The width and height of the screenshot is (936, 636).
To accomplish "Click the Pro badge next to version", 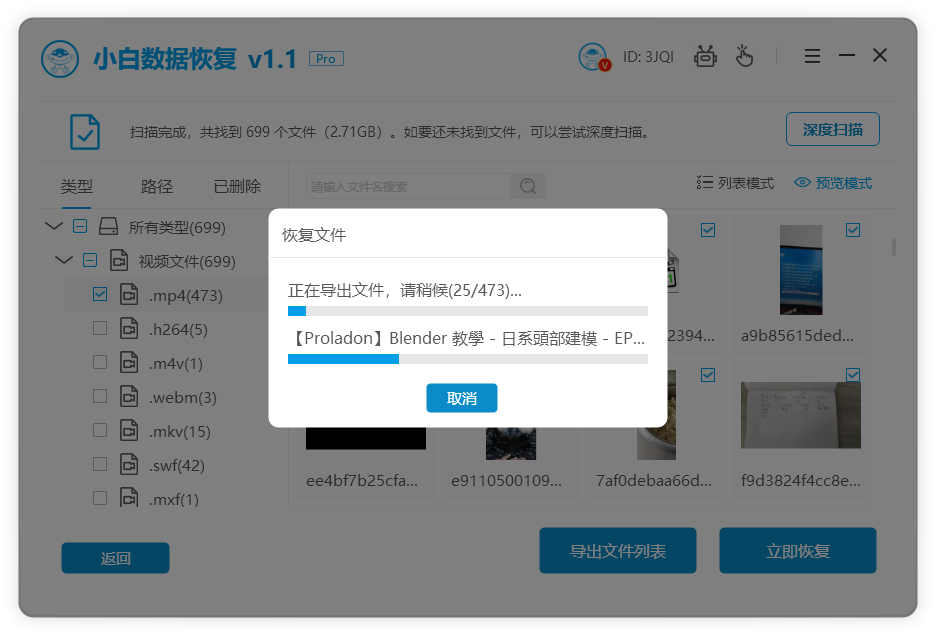I will 326,59.
